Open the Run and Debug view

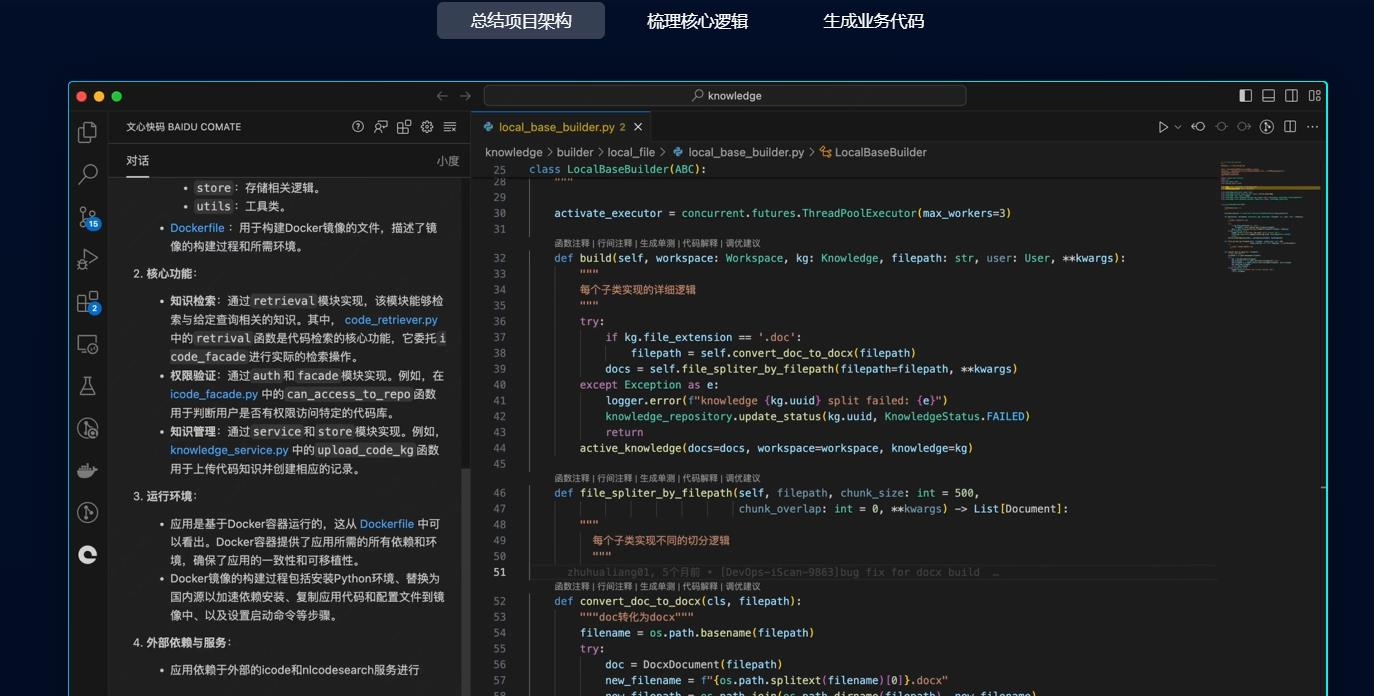[88, 260]
